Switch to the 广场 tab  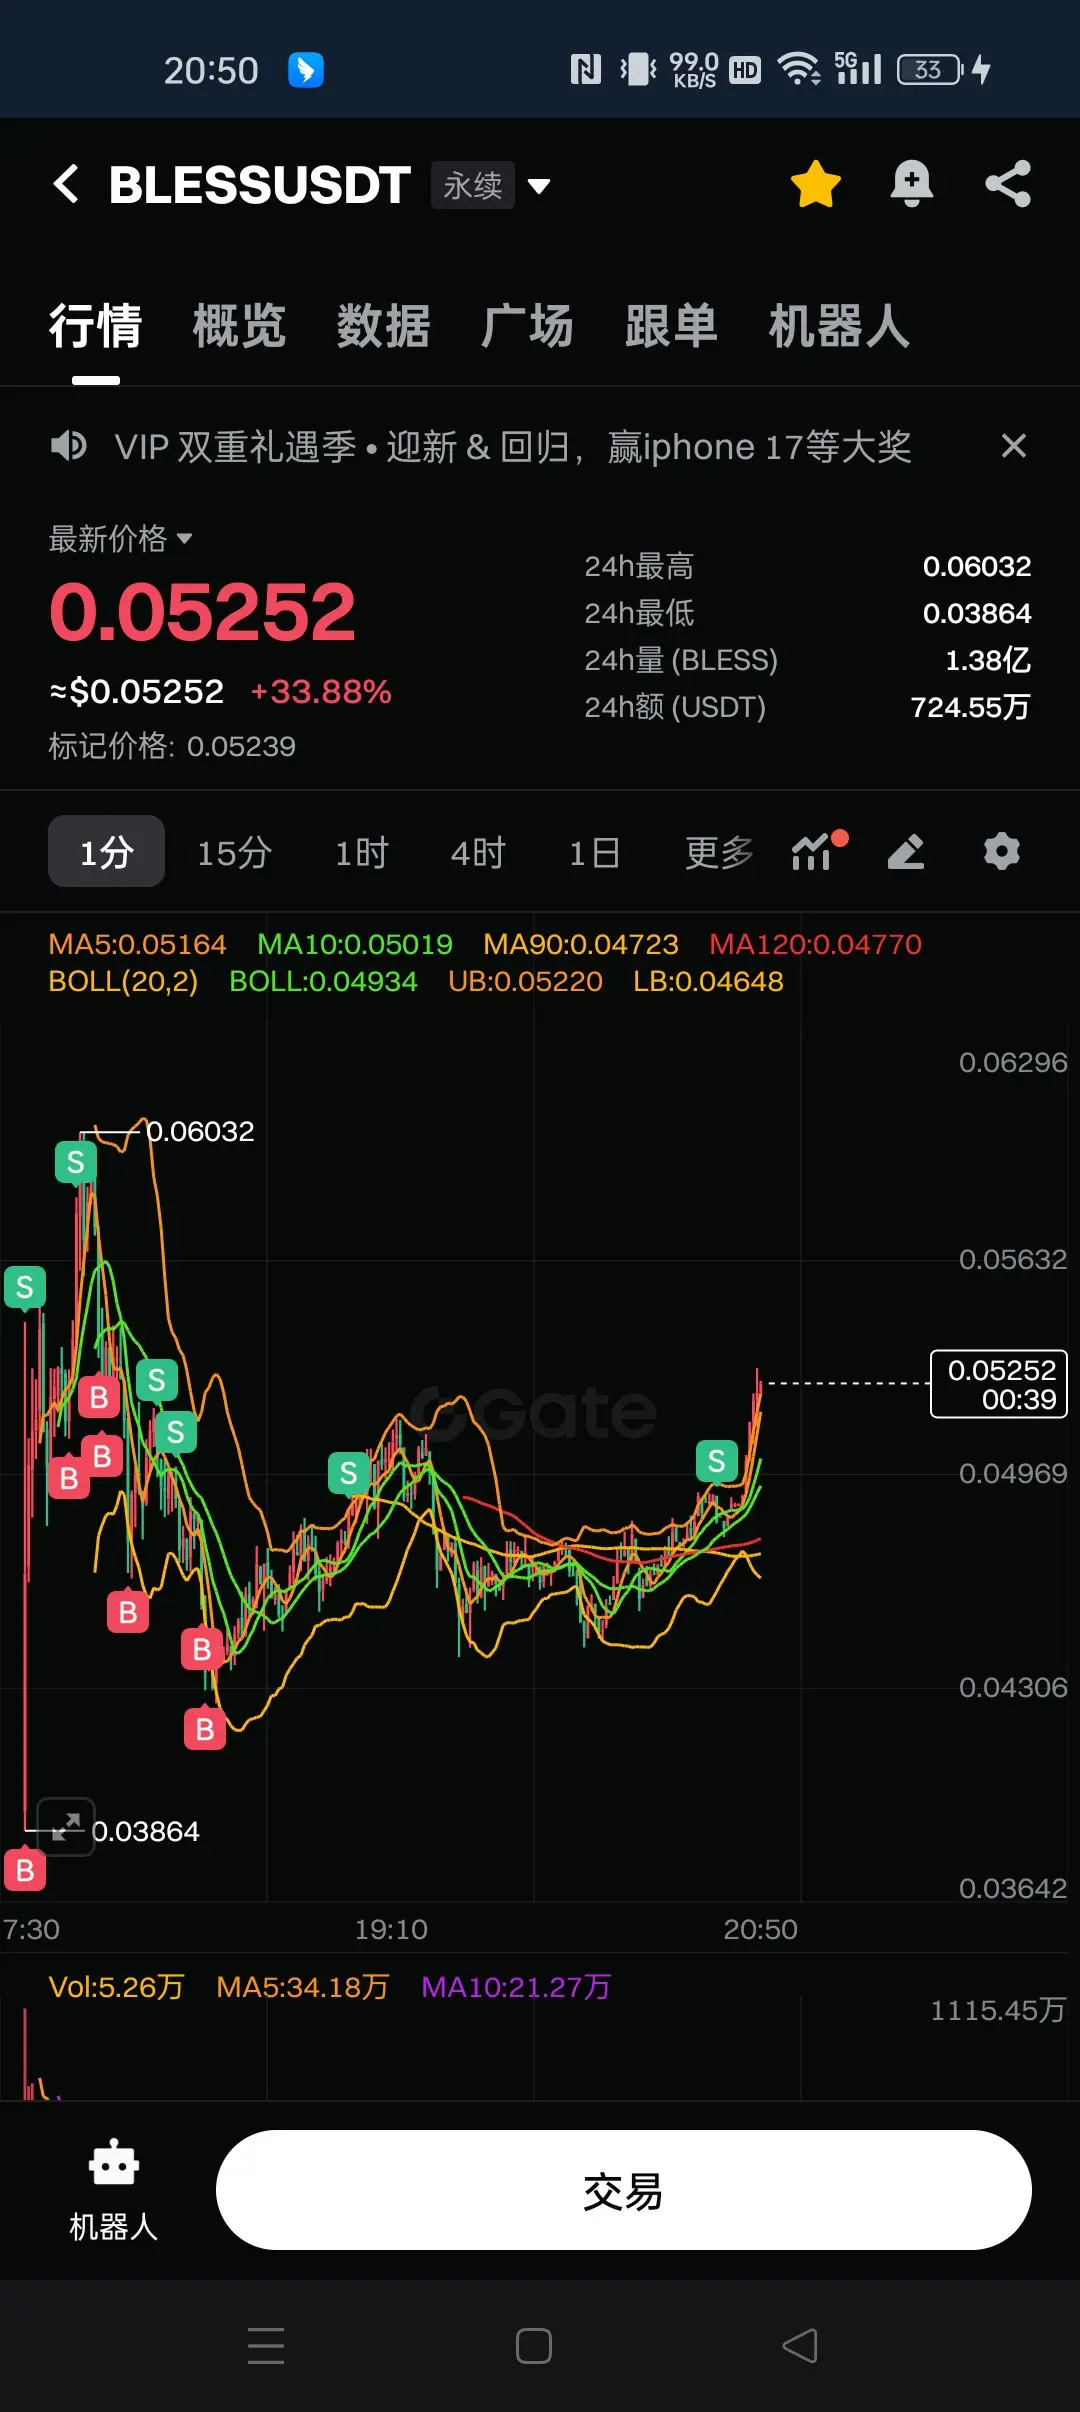click(x=527, y=326)
